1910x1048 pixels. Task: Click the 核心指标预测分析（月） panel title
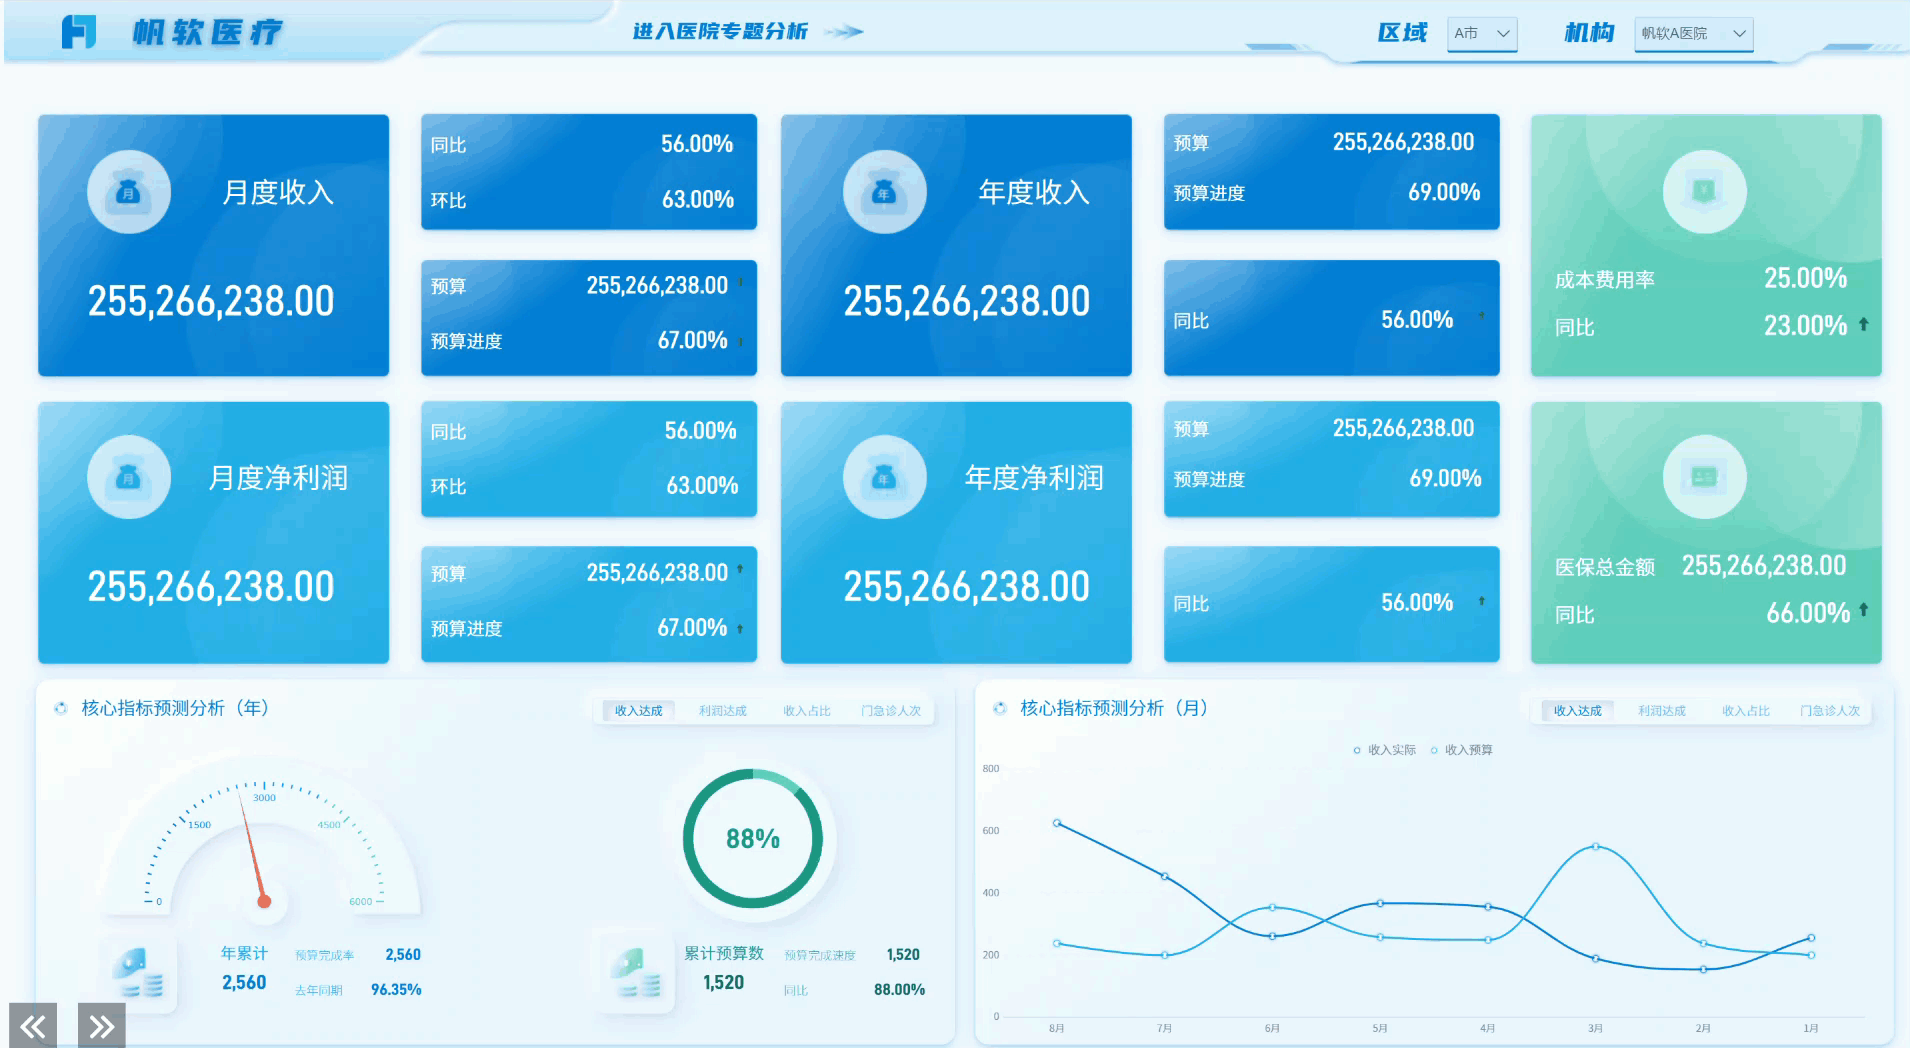tap(1114, 708)
